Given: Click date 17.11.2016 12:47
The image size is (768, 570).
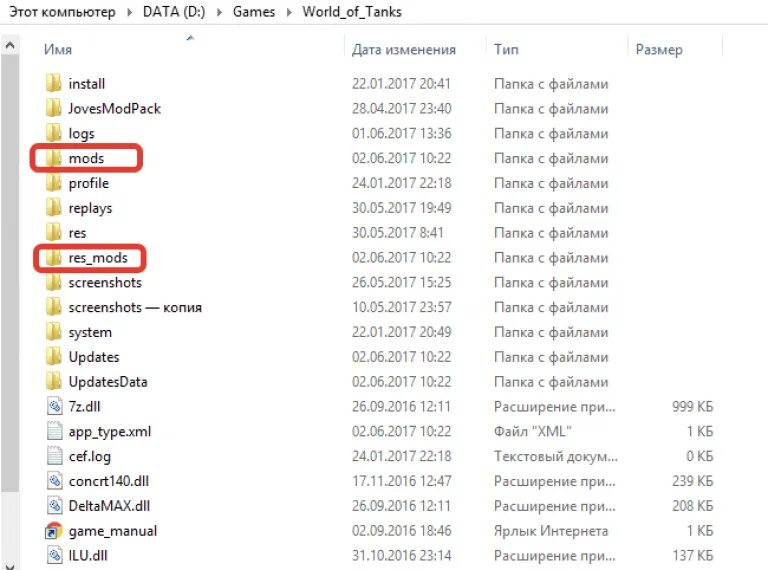Looking at the screenshot, I should pos(401,481).
